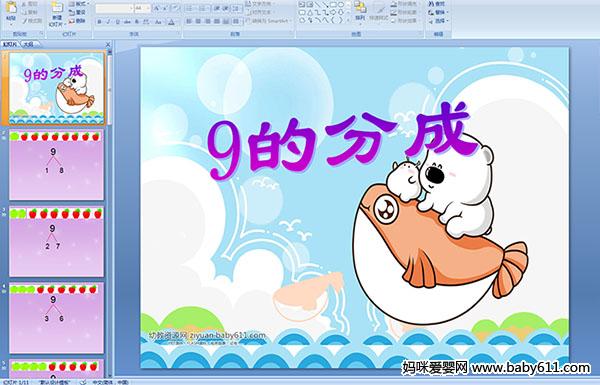Toggle Align Text Left
Screen dimensions: 600x385
(189, 21)
